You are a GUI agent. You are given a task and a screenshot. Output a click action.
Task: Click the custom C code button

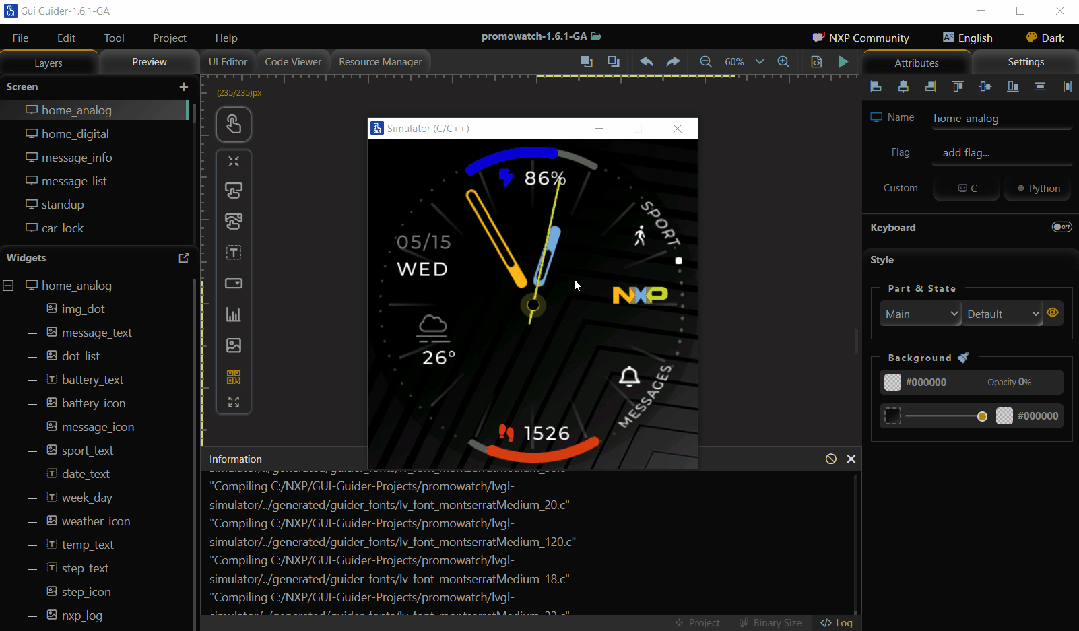pos(967,188)
